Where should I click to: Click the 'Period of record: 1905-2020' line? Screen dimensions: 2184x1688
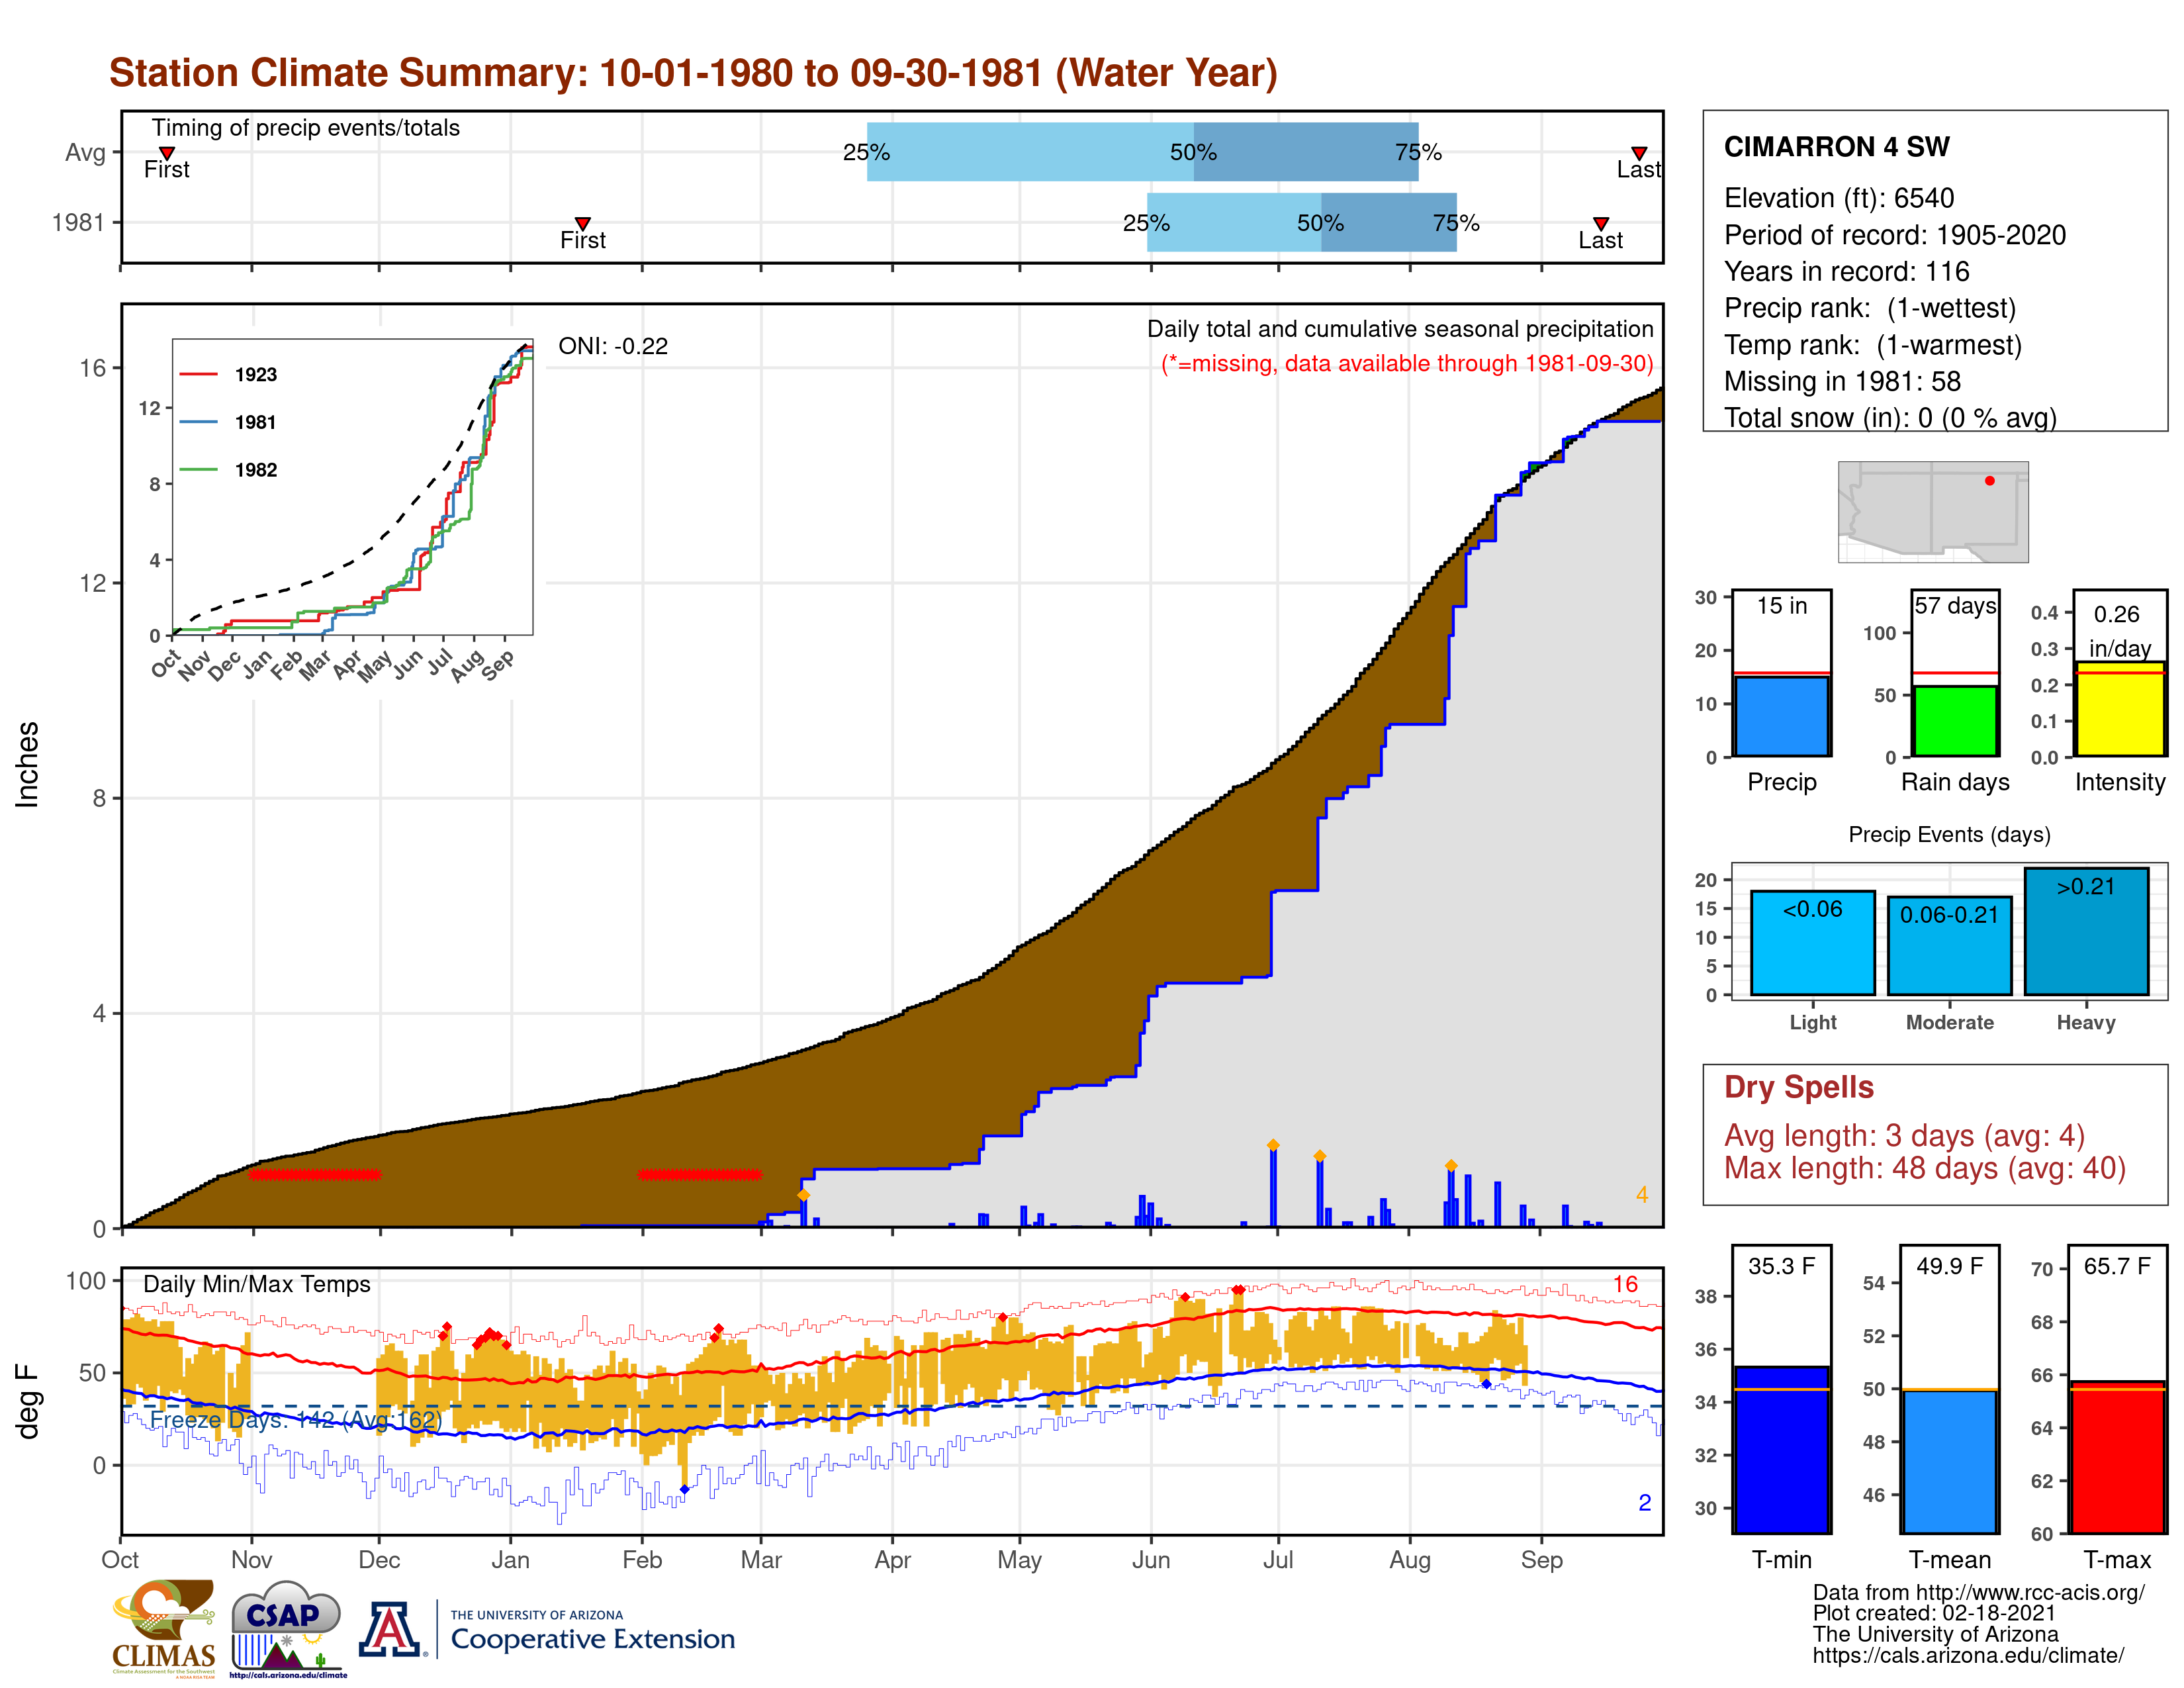coord(1894,235)
